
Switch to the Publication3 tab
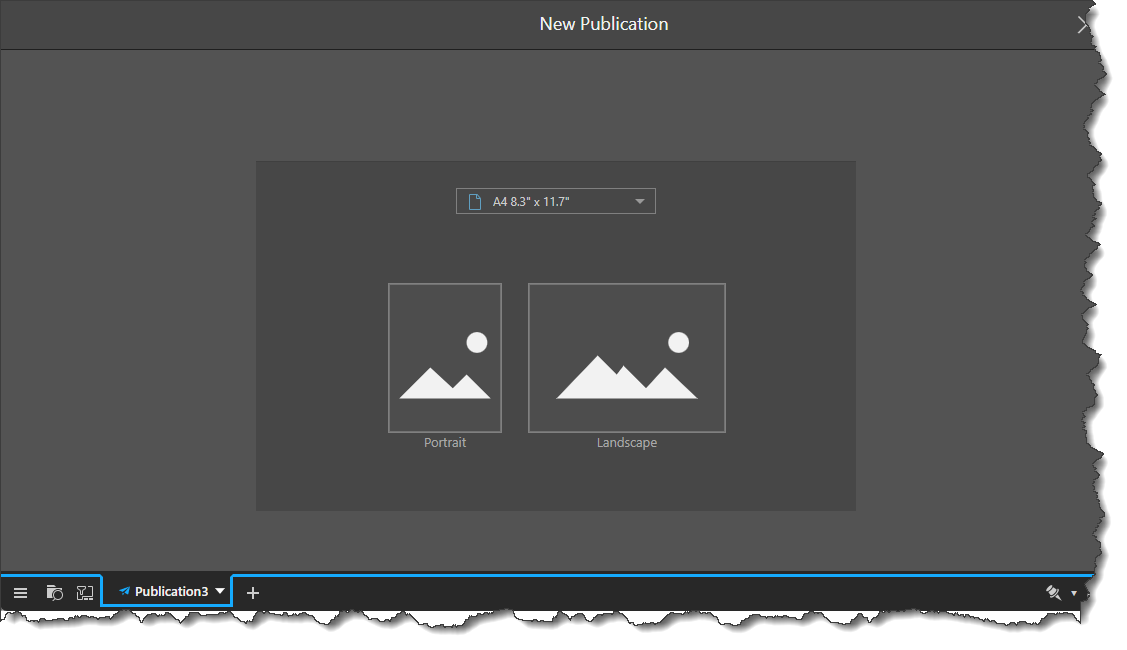[x=171, y=592]
